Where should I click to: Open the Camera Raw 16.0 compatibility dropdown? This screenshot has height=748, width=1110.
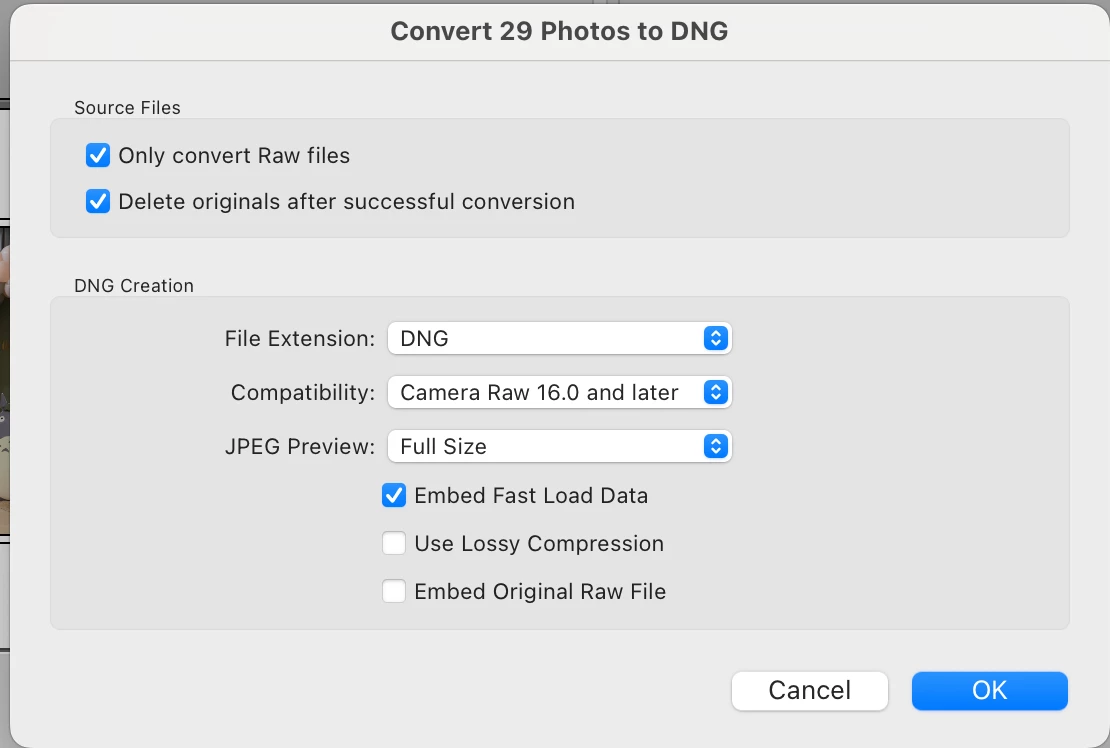(558, 393)
